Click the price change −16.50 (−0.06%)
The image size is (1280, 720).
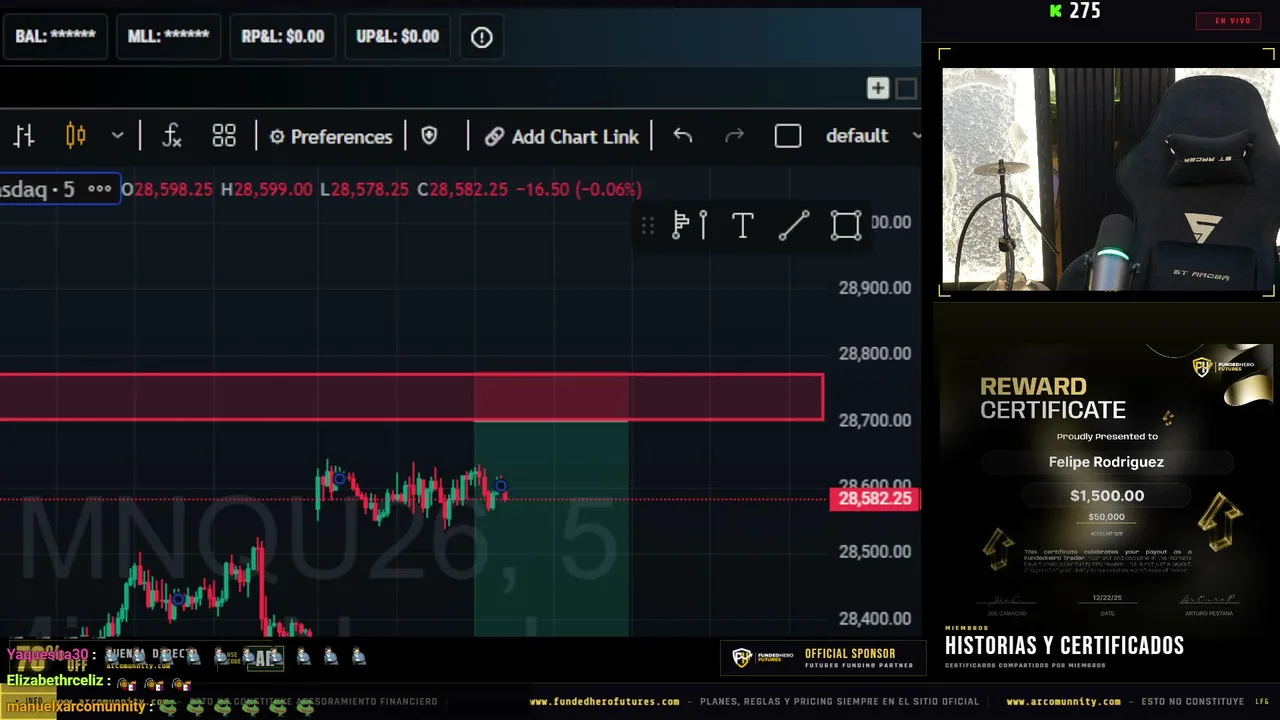(579, 189)
